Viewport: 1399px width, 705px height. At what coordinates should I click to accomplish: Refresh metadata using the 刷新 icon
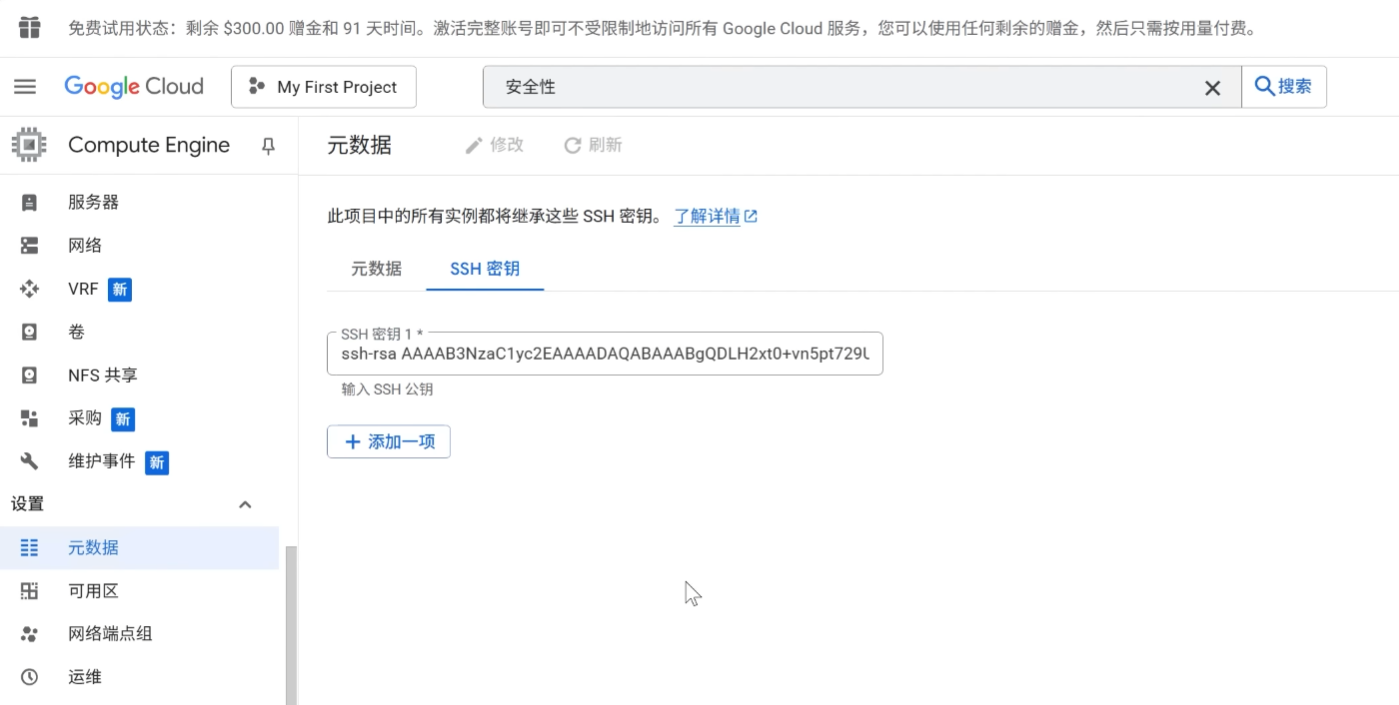point(592,145)
